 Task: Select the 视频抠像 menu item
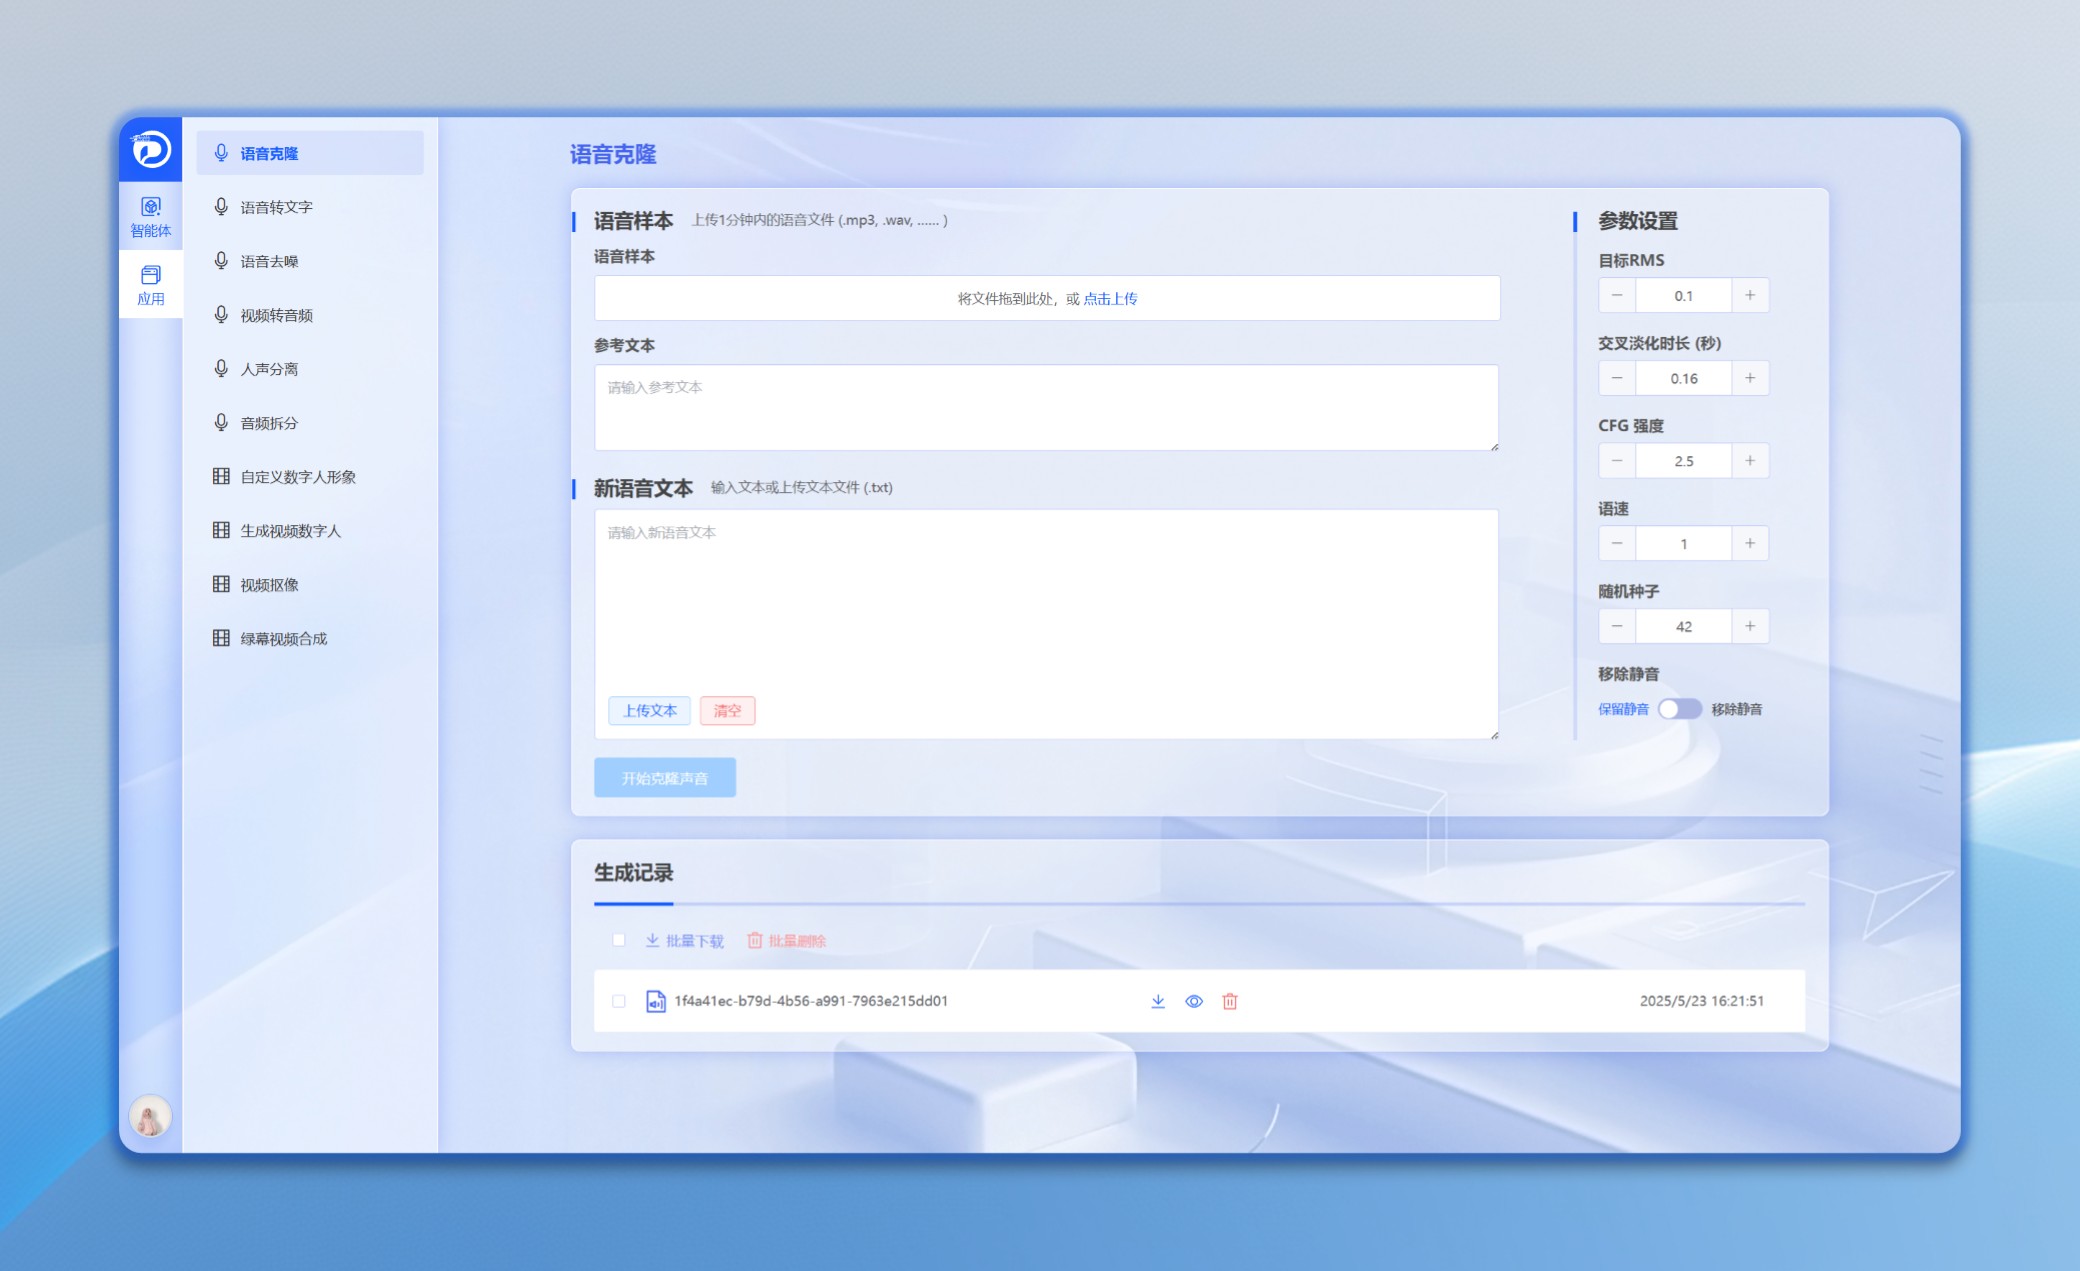(269, 585)
